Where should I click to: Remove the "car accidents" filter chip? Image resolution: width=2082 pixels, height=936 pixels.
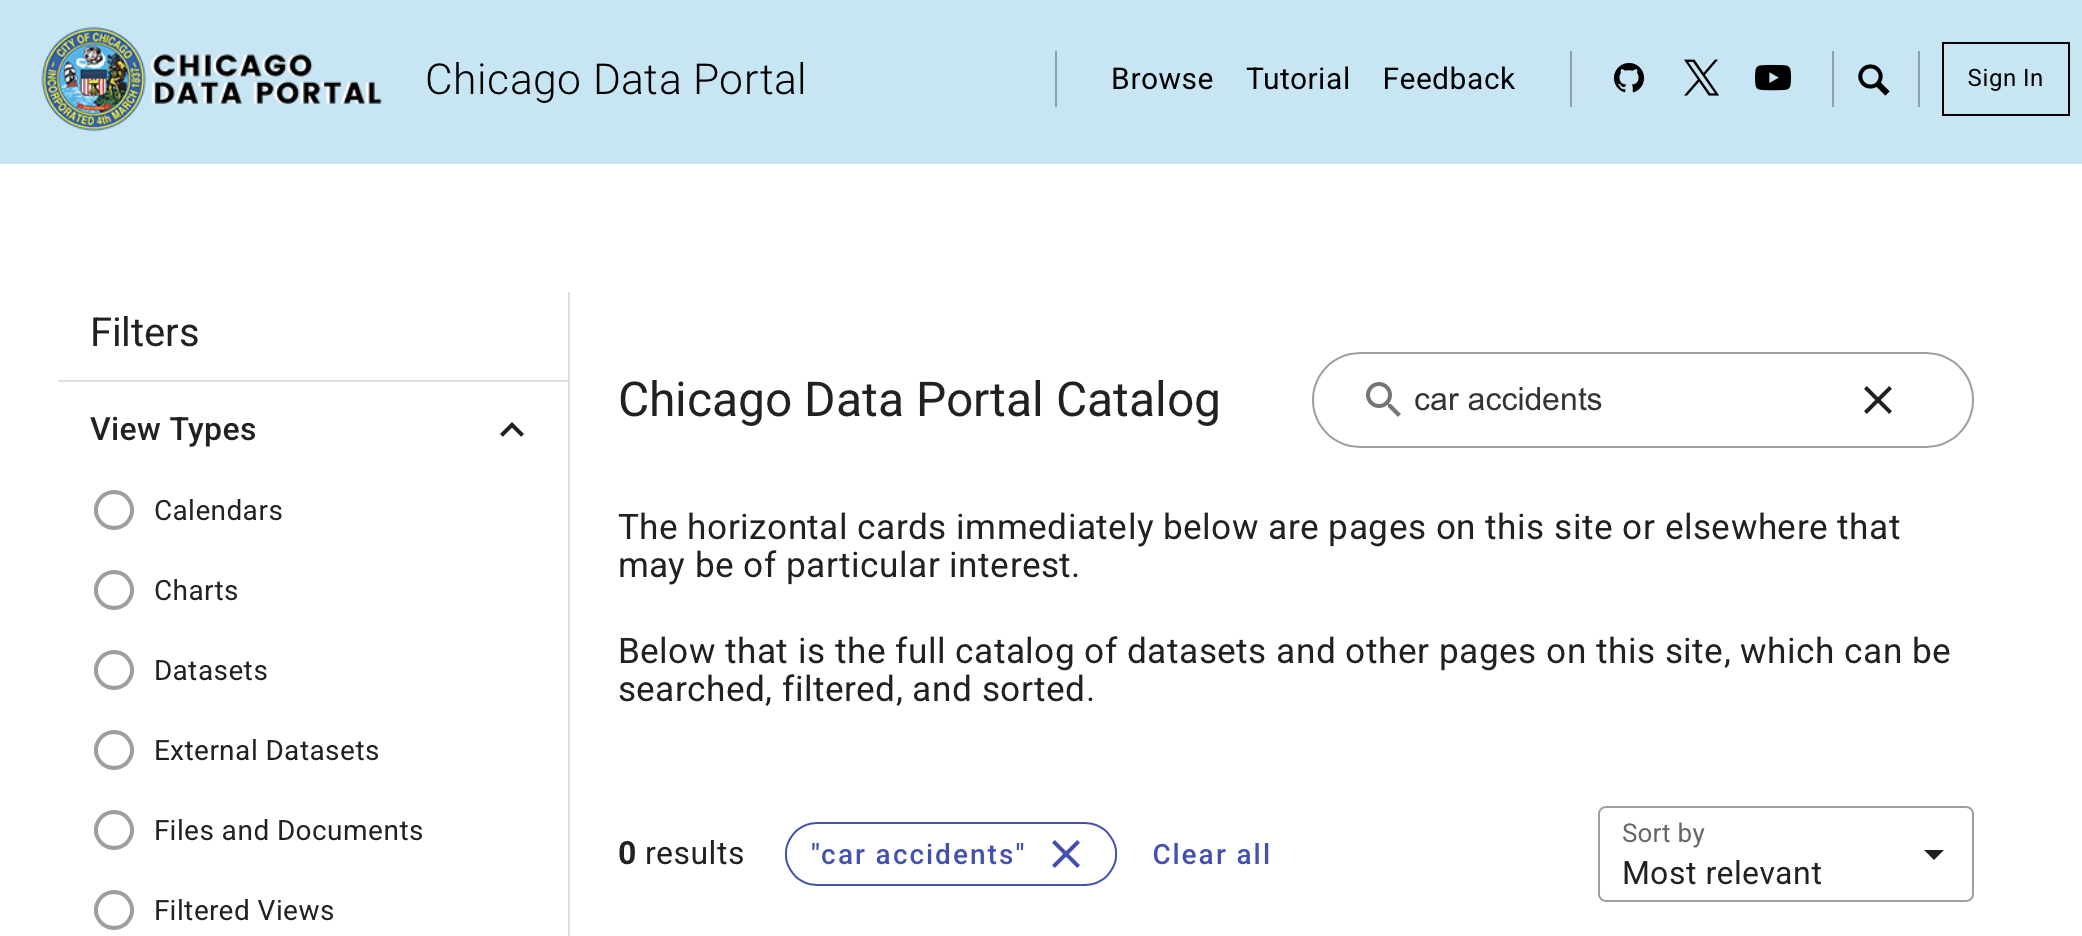point(1067,854)
